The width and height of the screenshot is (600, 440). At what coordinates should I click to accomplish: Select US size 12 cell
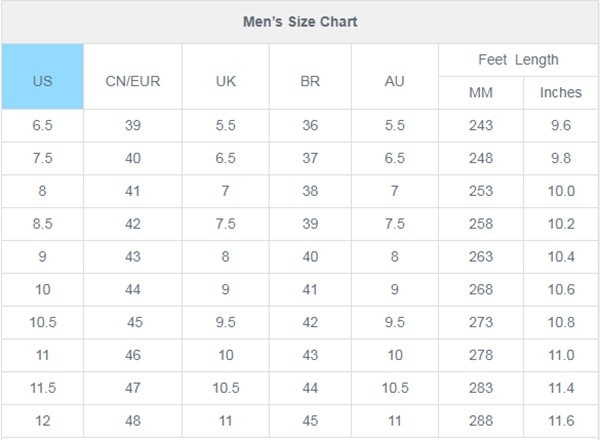tap(42, 421)
